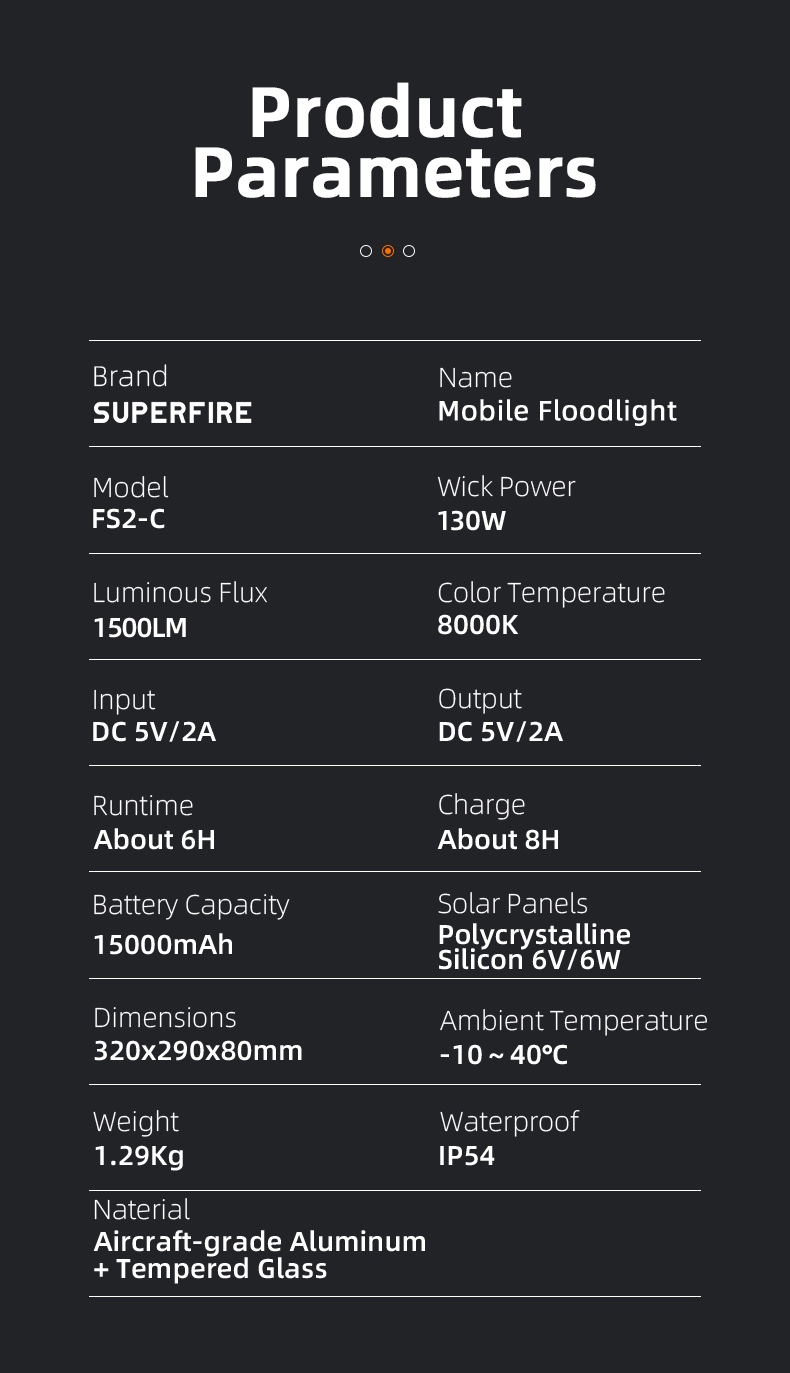Viewport: 790px width, 1373px height.
Task: Select the About 8H charge value
Action: [499, 840]
